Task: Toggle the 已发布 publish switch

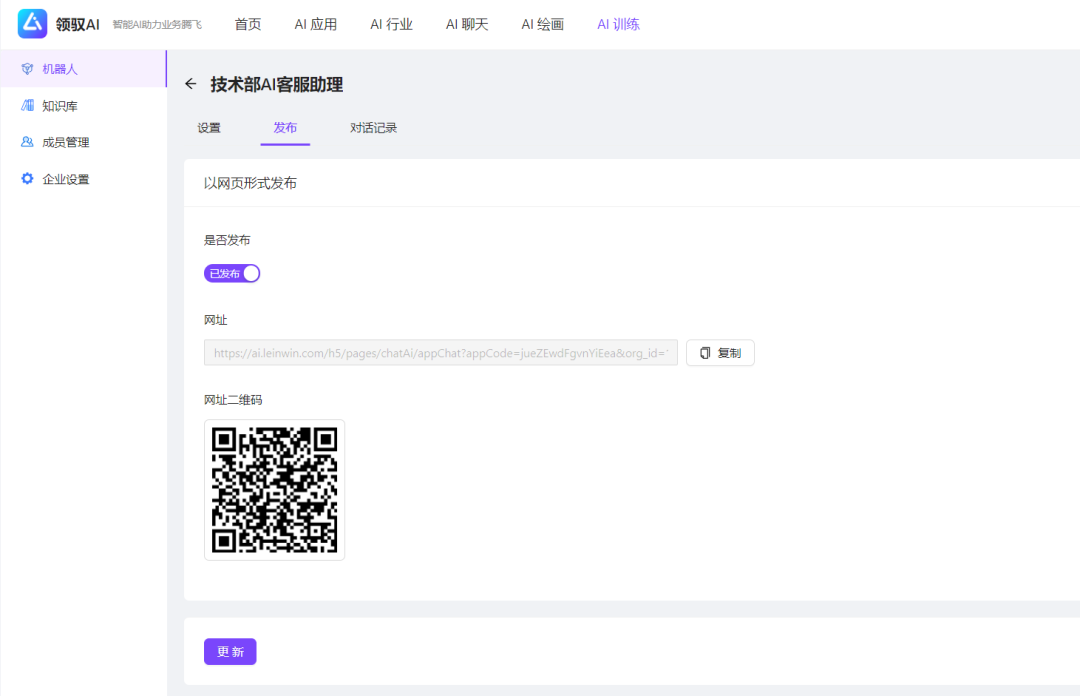Action: (232, 274)
